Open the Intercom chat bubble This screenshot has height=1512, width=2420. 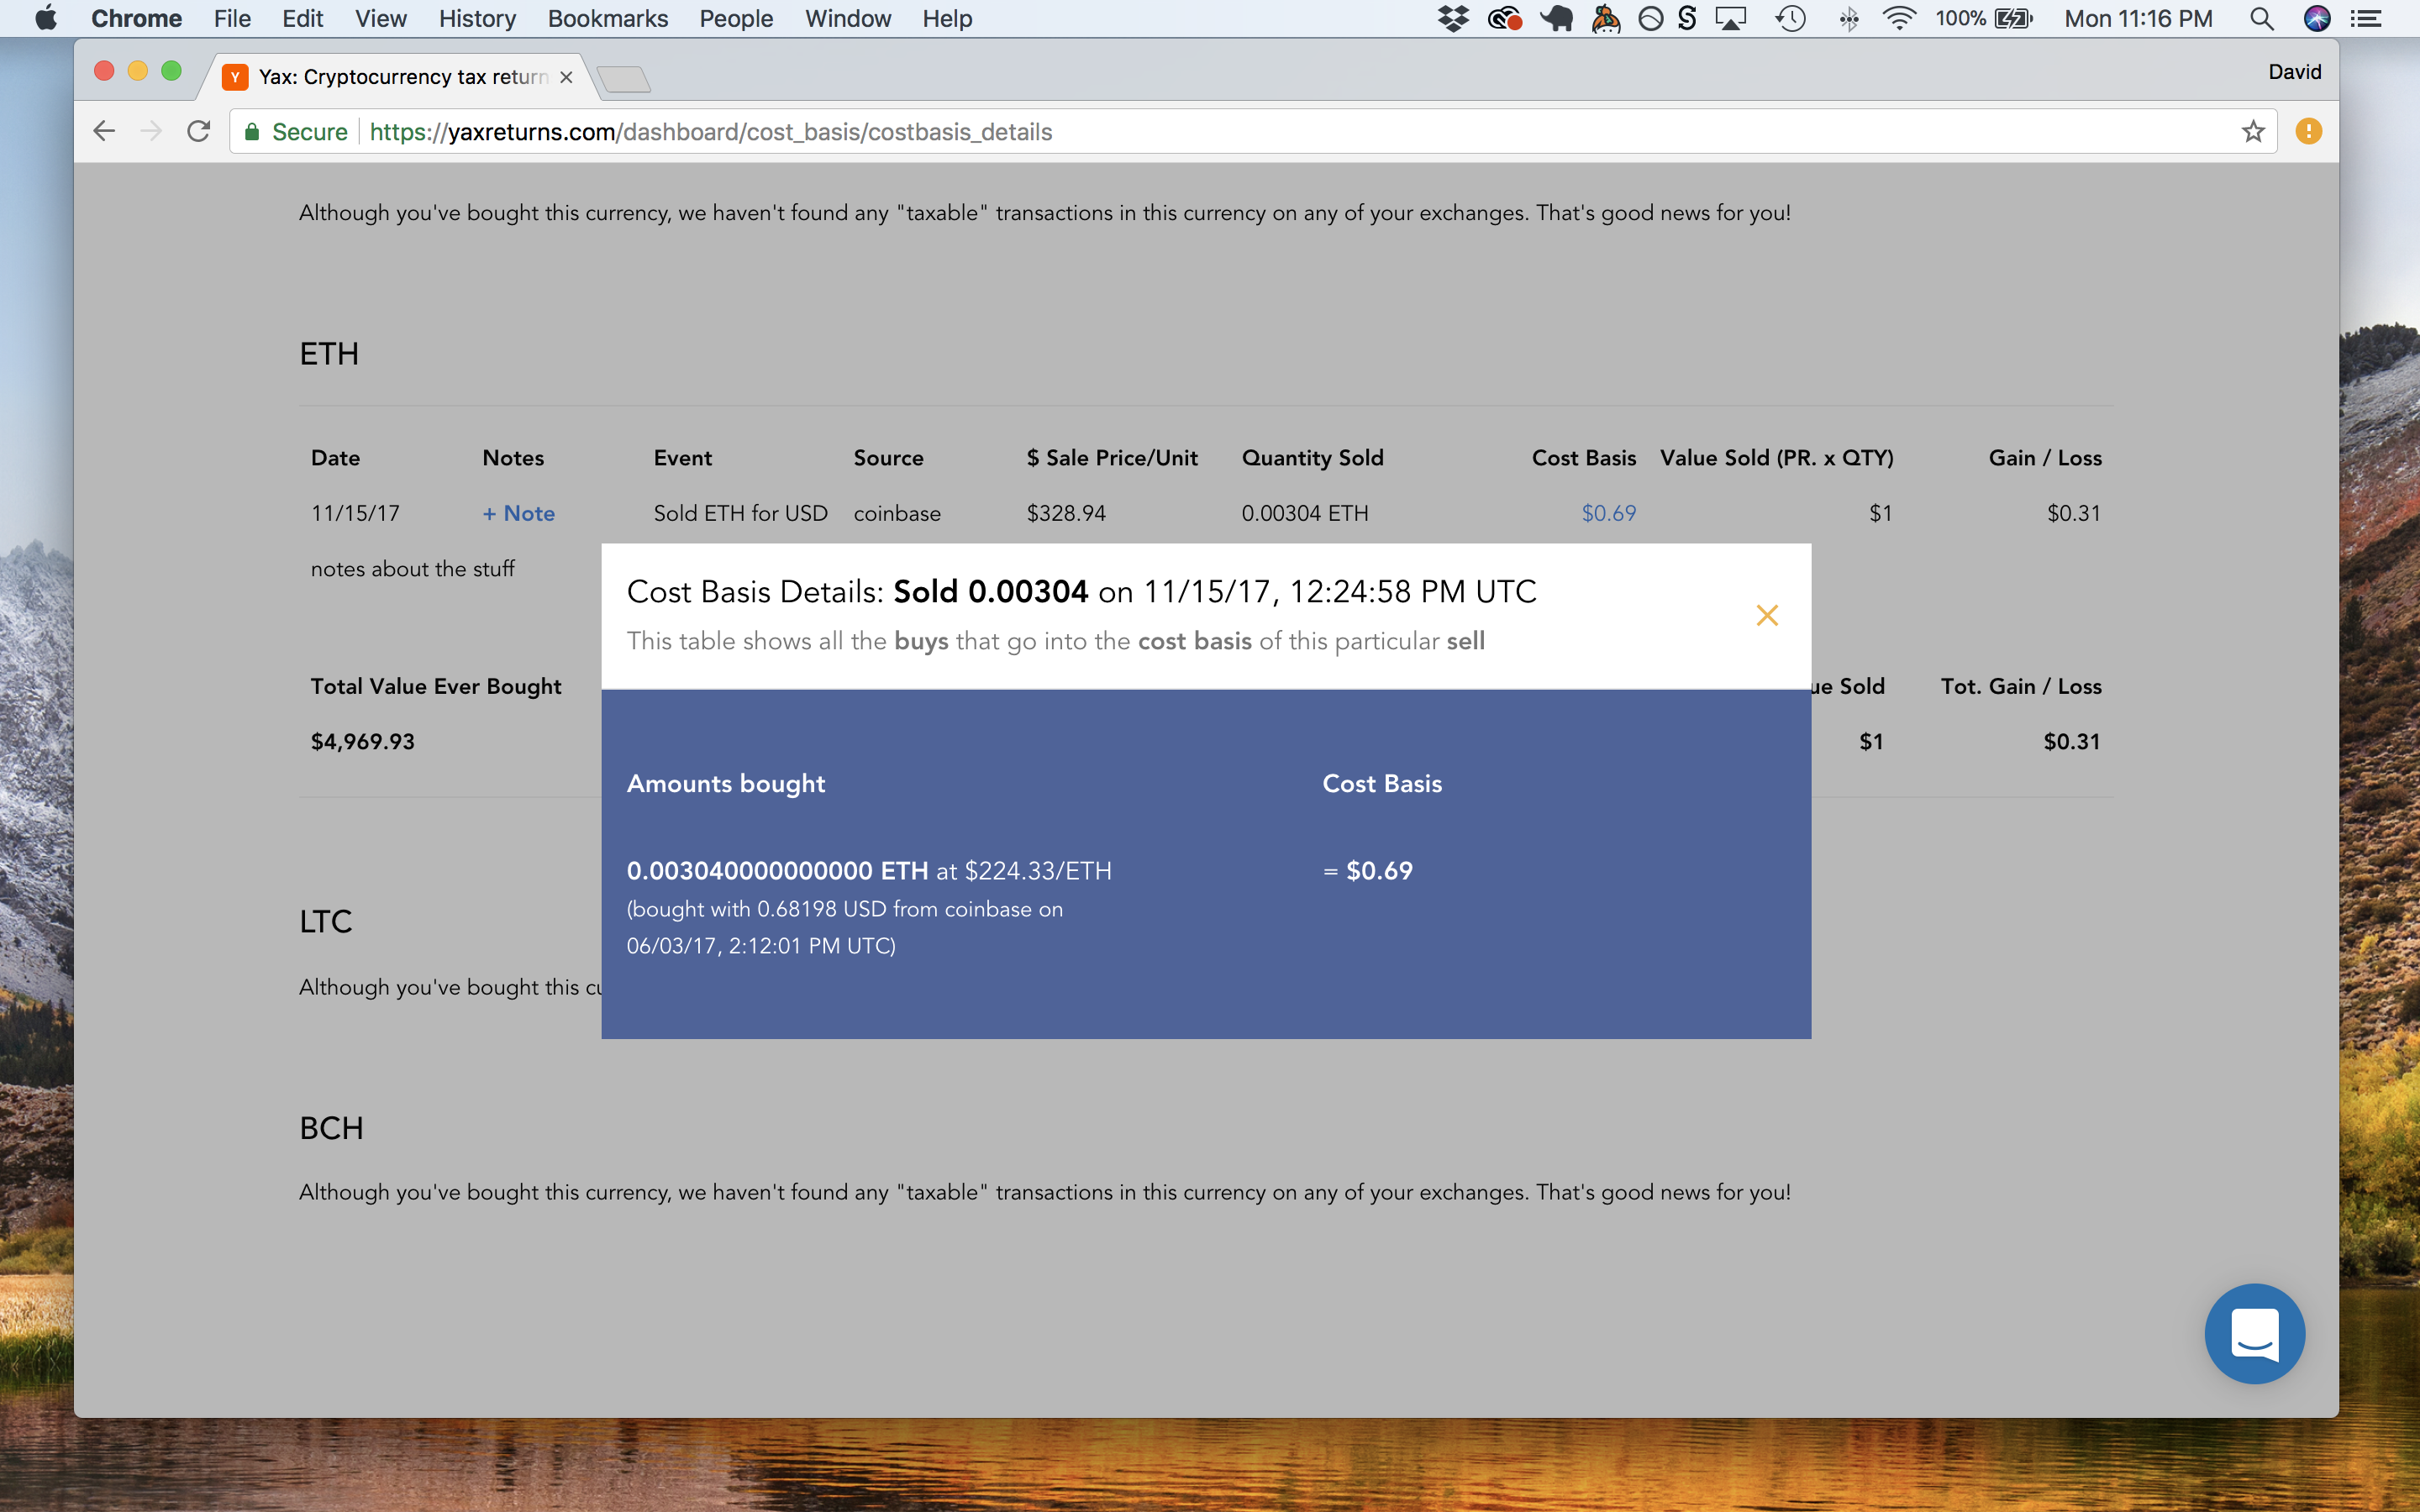(2254, 1333)
